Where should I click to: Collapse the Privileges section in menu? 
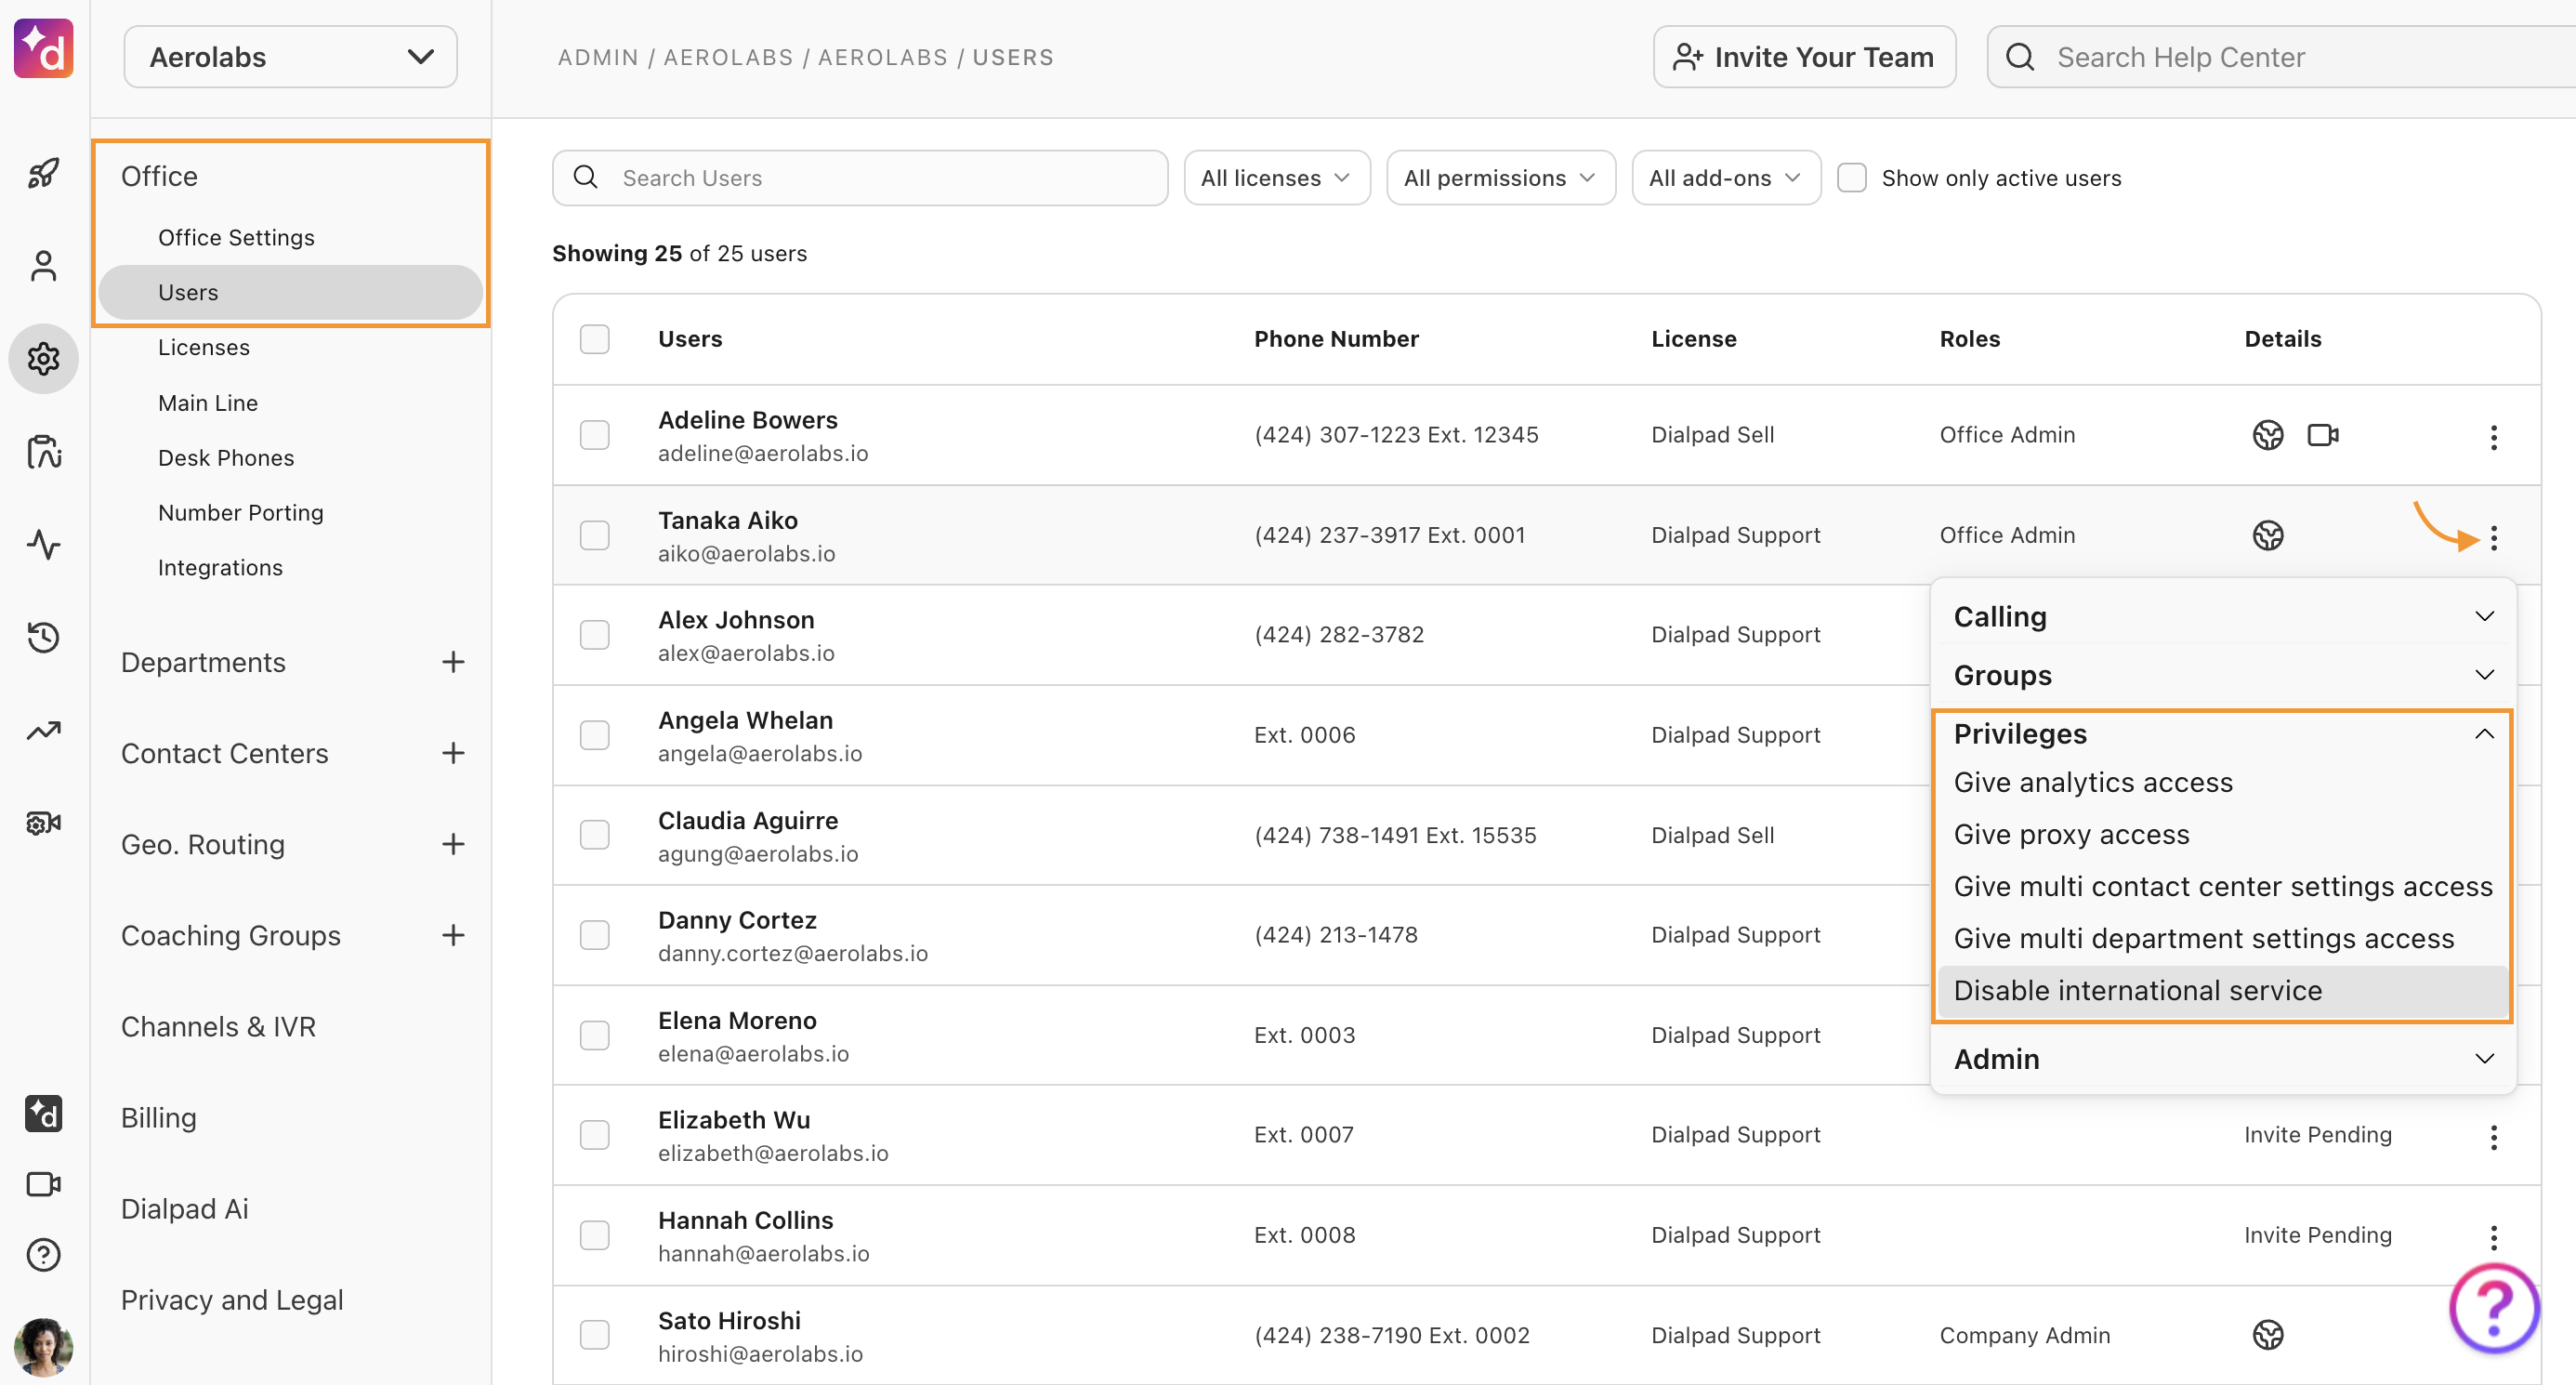point(2222,733)
